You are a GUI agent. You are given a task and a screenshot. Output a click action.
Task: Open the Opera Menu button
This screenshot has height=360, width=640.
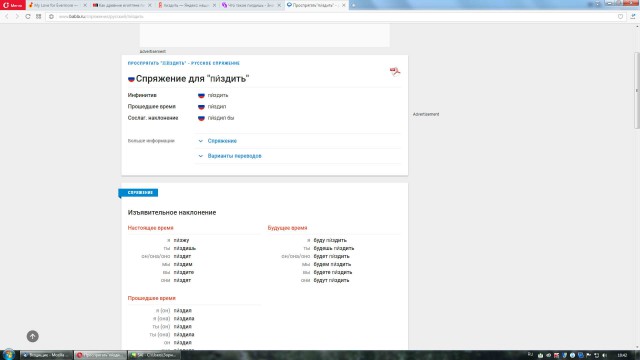coord(13,5)
